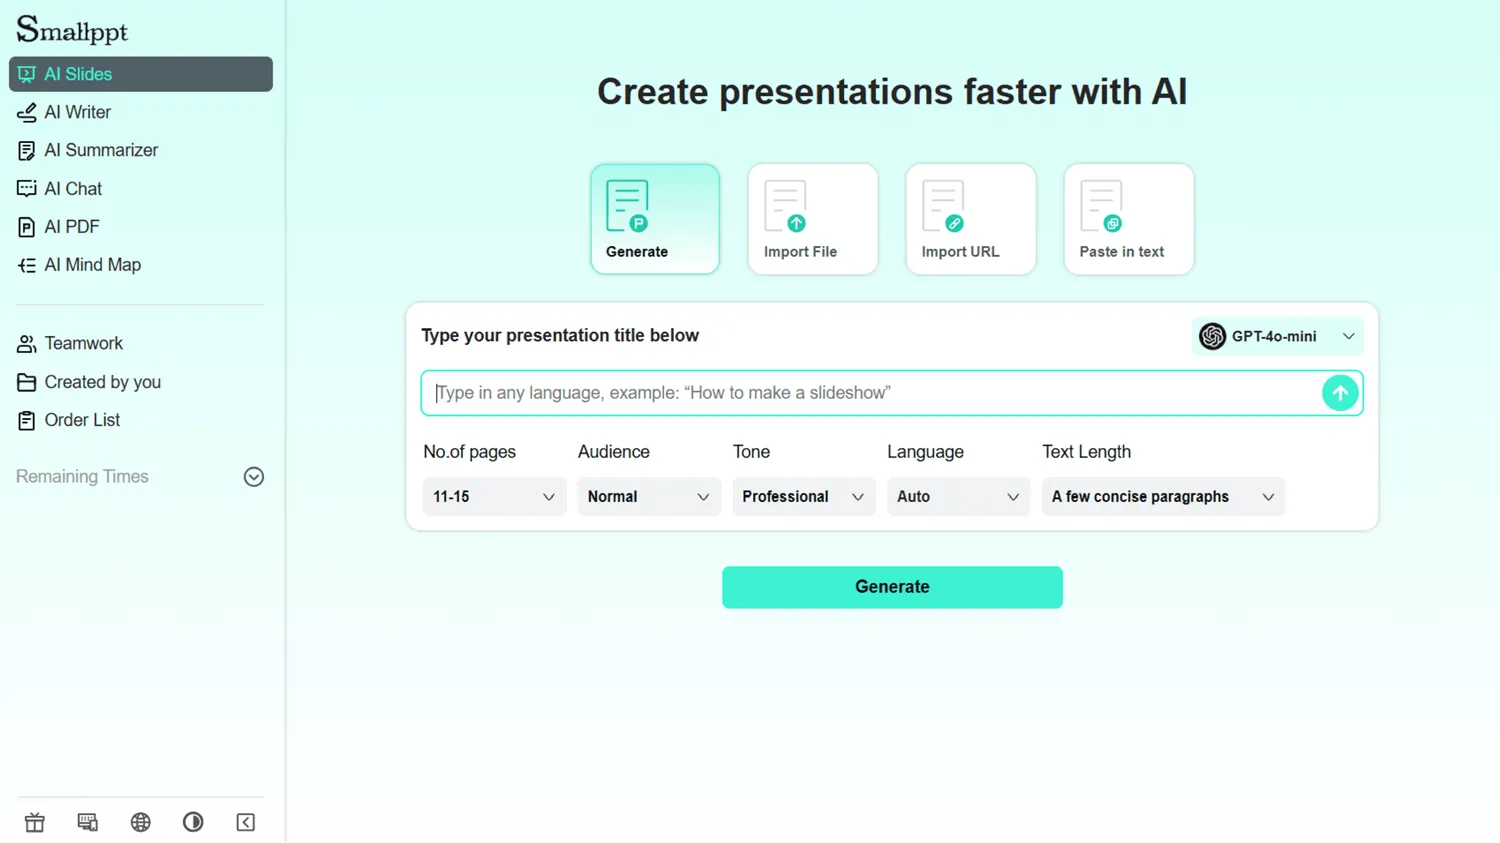Submit the title with the arrow button
Screen dimensions: 1500x843
point(1340,392)
